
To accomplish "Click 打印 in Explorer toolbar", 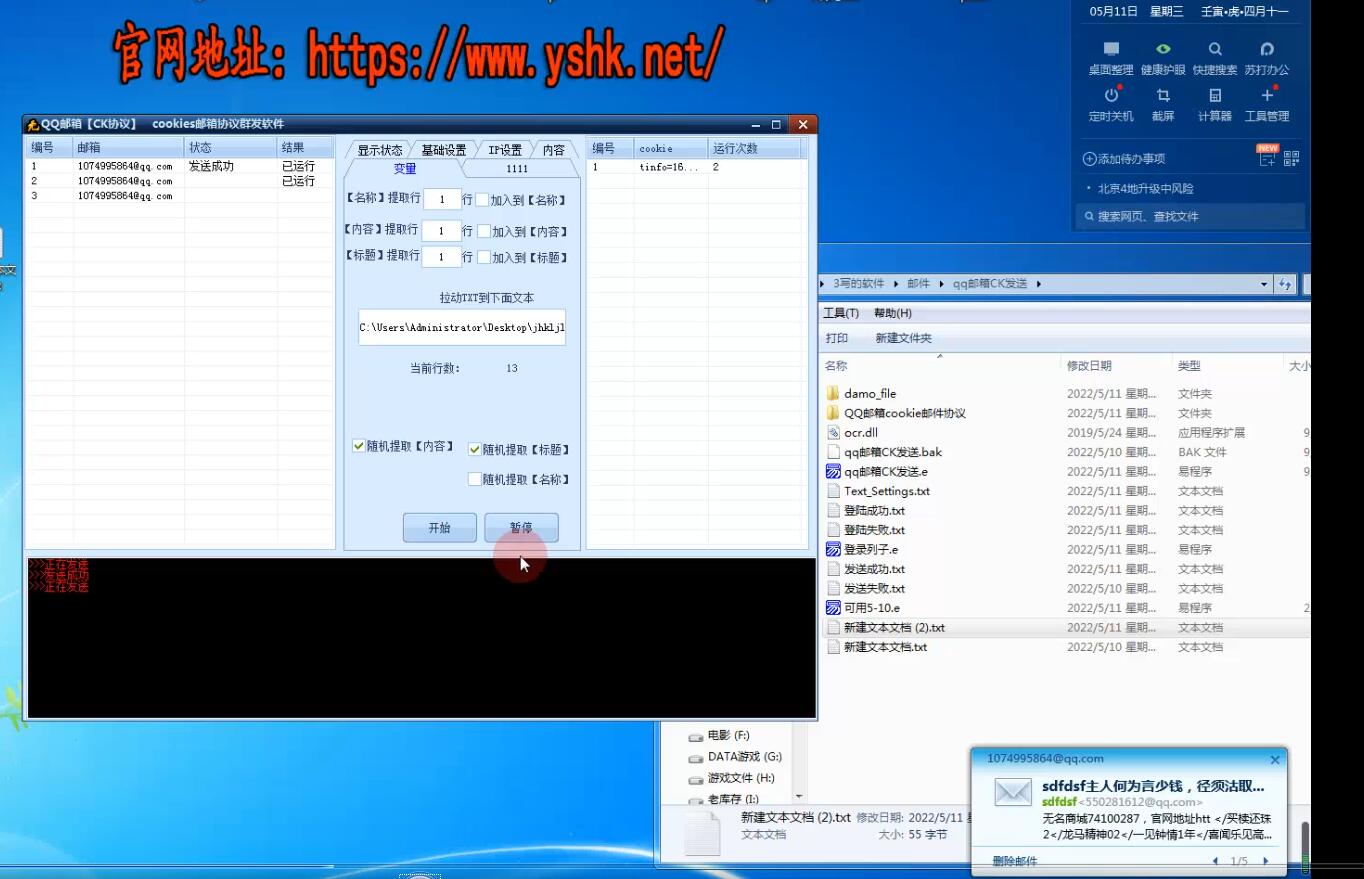I will [x=837, y=338].
